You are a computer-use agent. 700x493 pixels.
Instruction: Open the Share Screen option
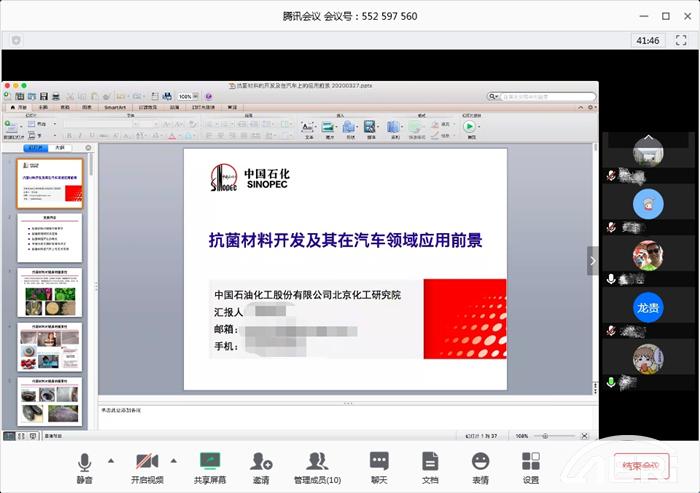pos(210,466)
